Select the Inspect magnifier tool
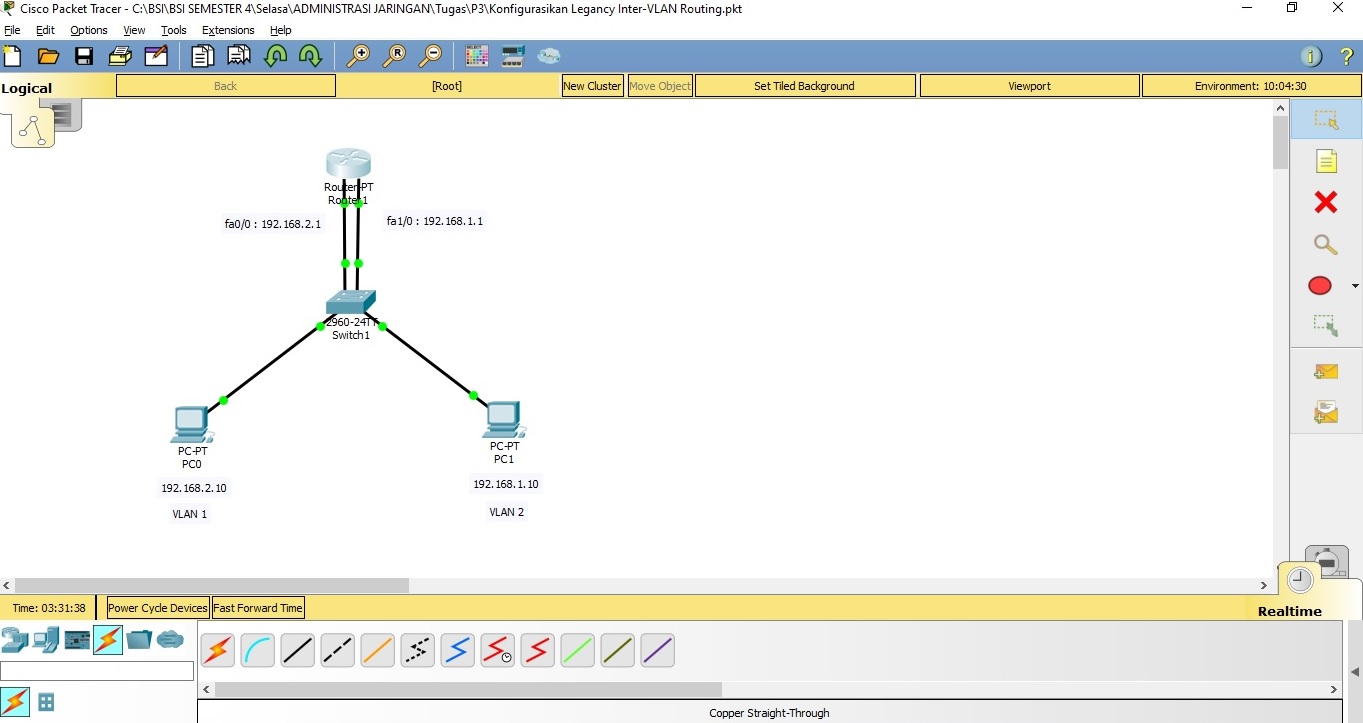This screenshot has width=1363, height=723. [x=1326, y=244]
